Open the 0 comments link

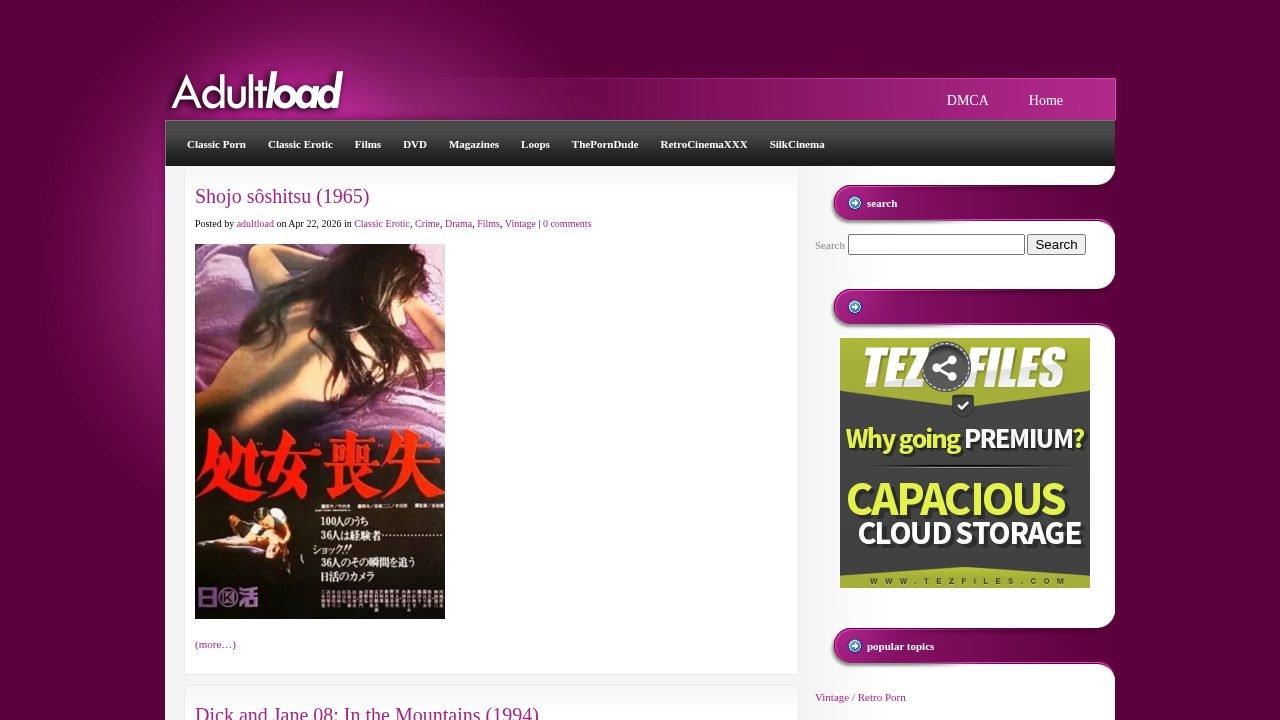(567, 224)
